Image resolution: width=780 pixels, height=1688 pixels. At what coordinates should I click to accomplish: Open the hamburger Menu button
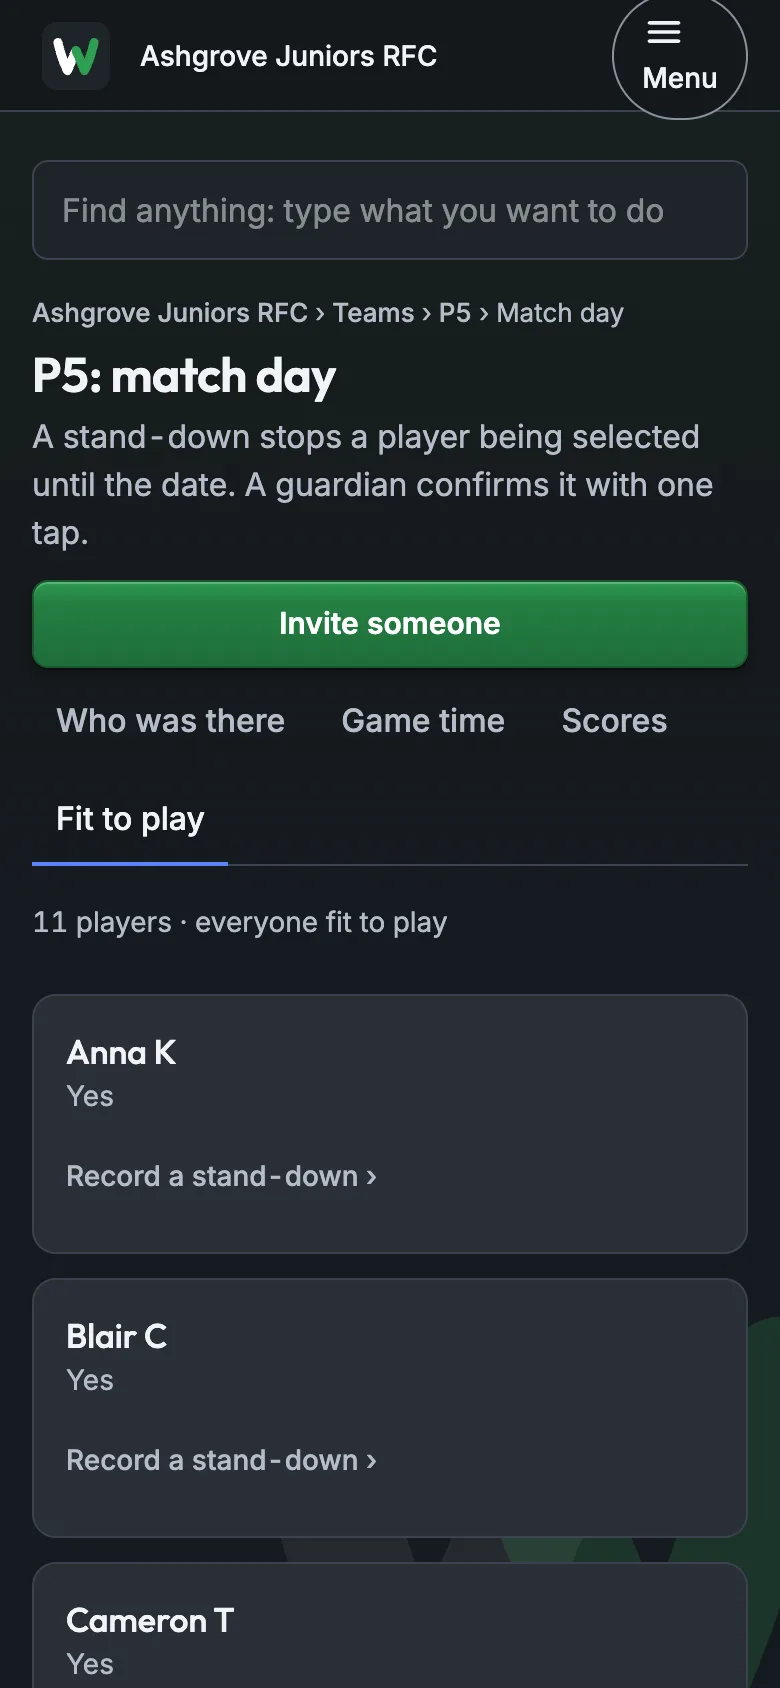click(680, 57)
